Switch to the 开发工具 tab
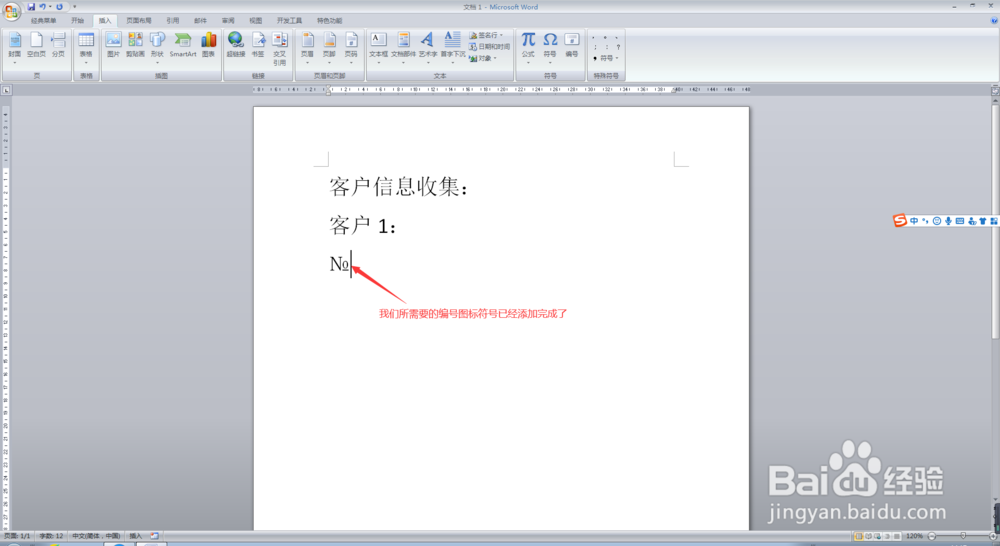The image size is (1000, 546). pos(289,20)
